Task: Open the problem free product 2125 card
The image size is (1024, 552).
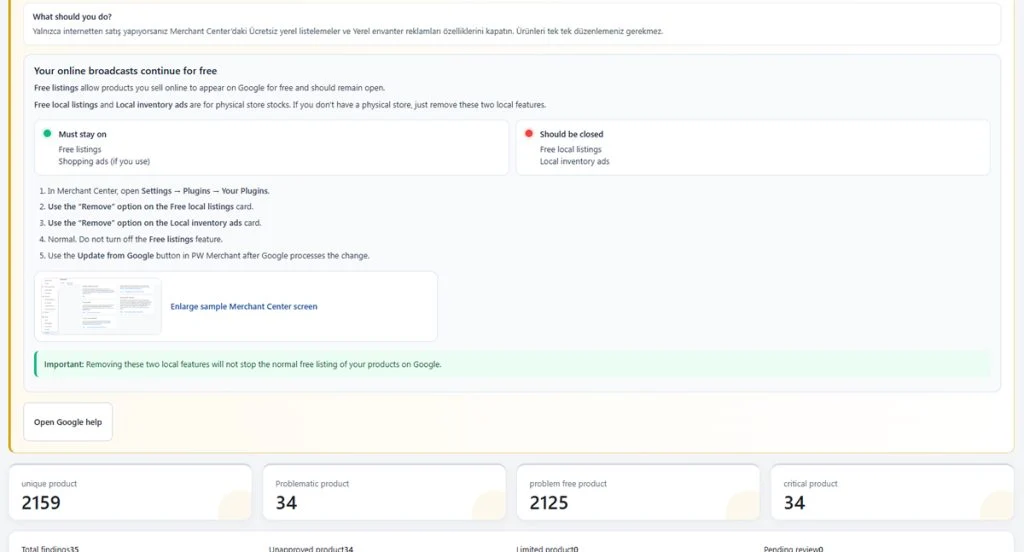Action: (x=638, y=493)
